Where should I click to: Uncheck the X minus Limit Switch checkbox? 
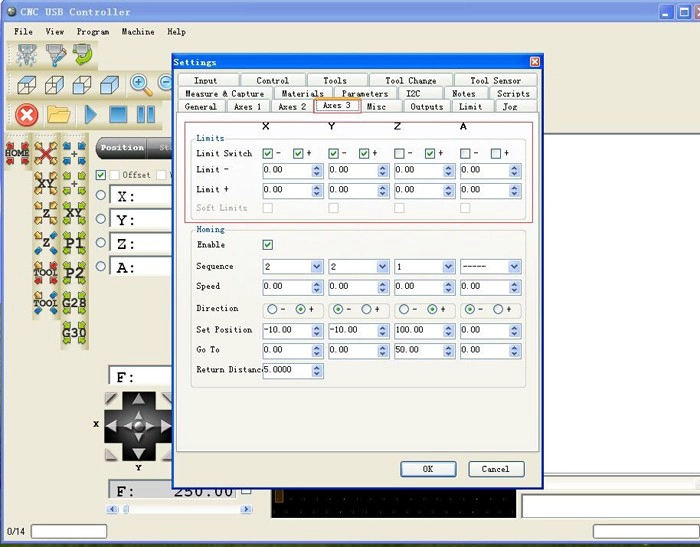pyautogui.click(x=268, y=154)
